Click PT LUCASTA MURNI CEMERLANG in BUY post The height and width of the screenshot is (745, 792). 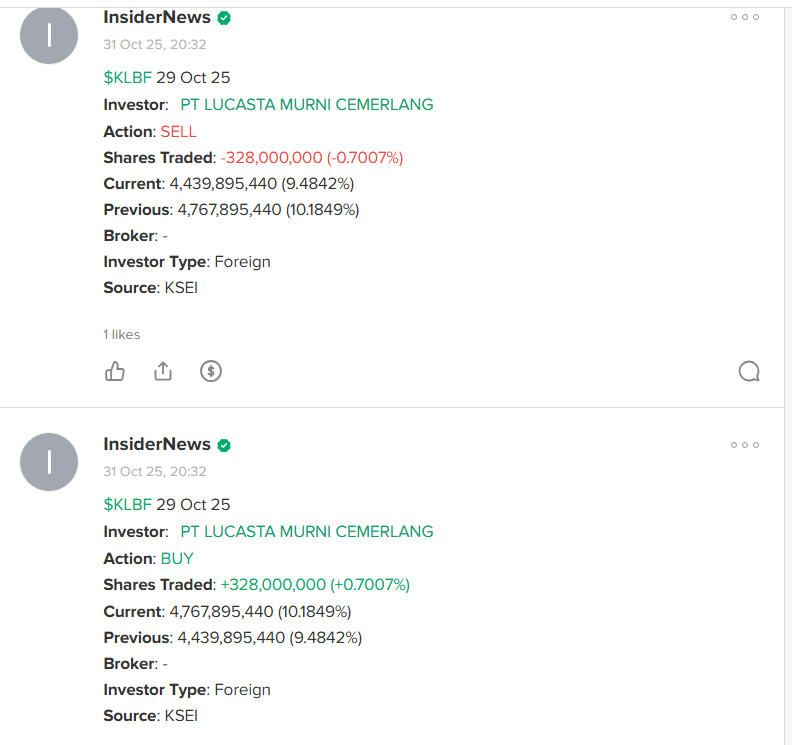(x=307, y=532)
